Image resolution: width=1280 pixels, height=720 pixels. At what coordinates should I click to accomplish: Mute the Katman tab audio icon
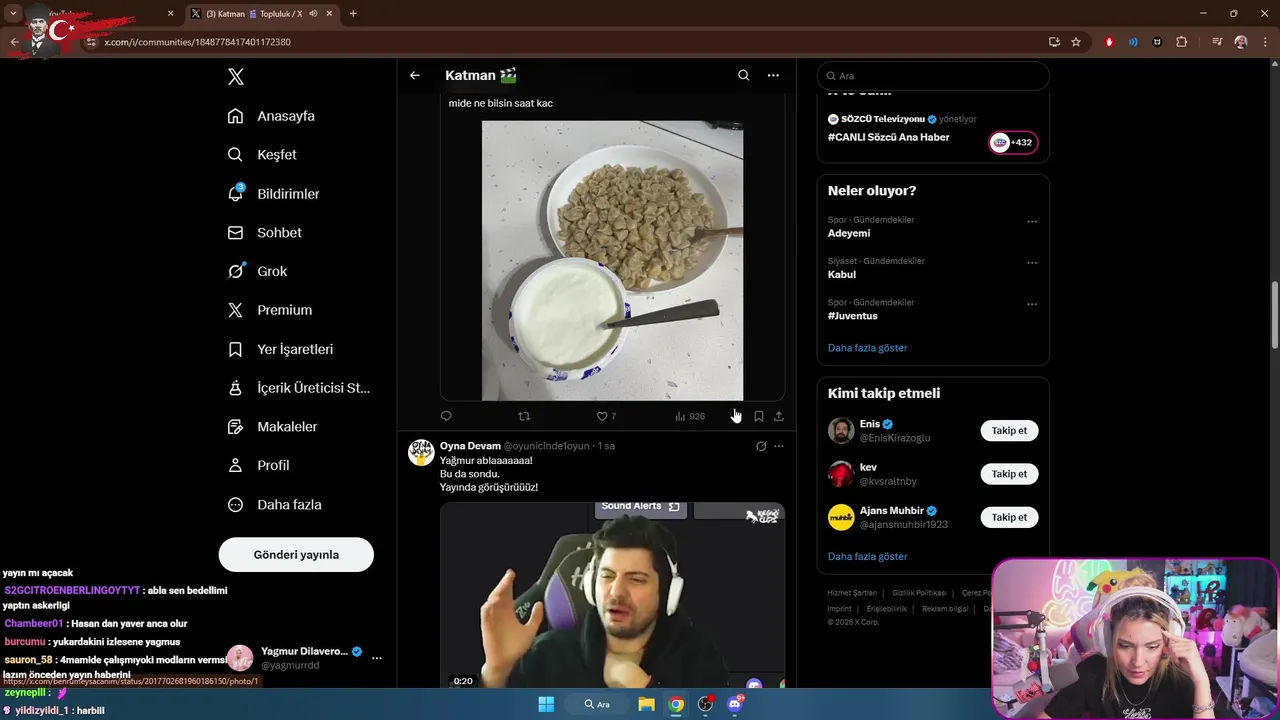[313, 13]
